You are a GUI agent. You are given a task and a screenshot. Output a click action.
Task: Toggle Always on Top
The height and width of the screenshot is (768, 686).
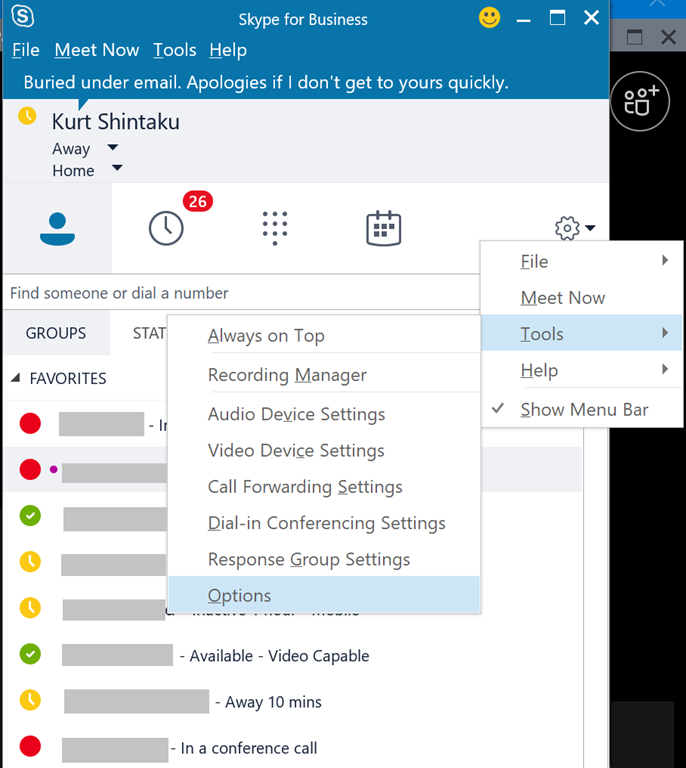pyautogui.click(x=266, y=336)
